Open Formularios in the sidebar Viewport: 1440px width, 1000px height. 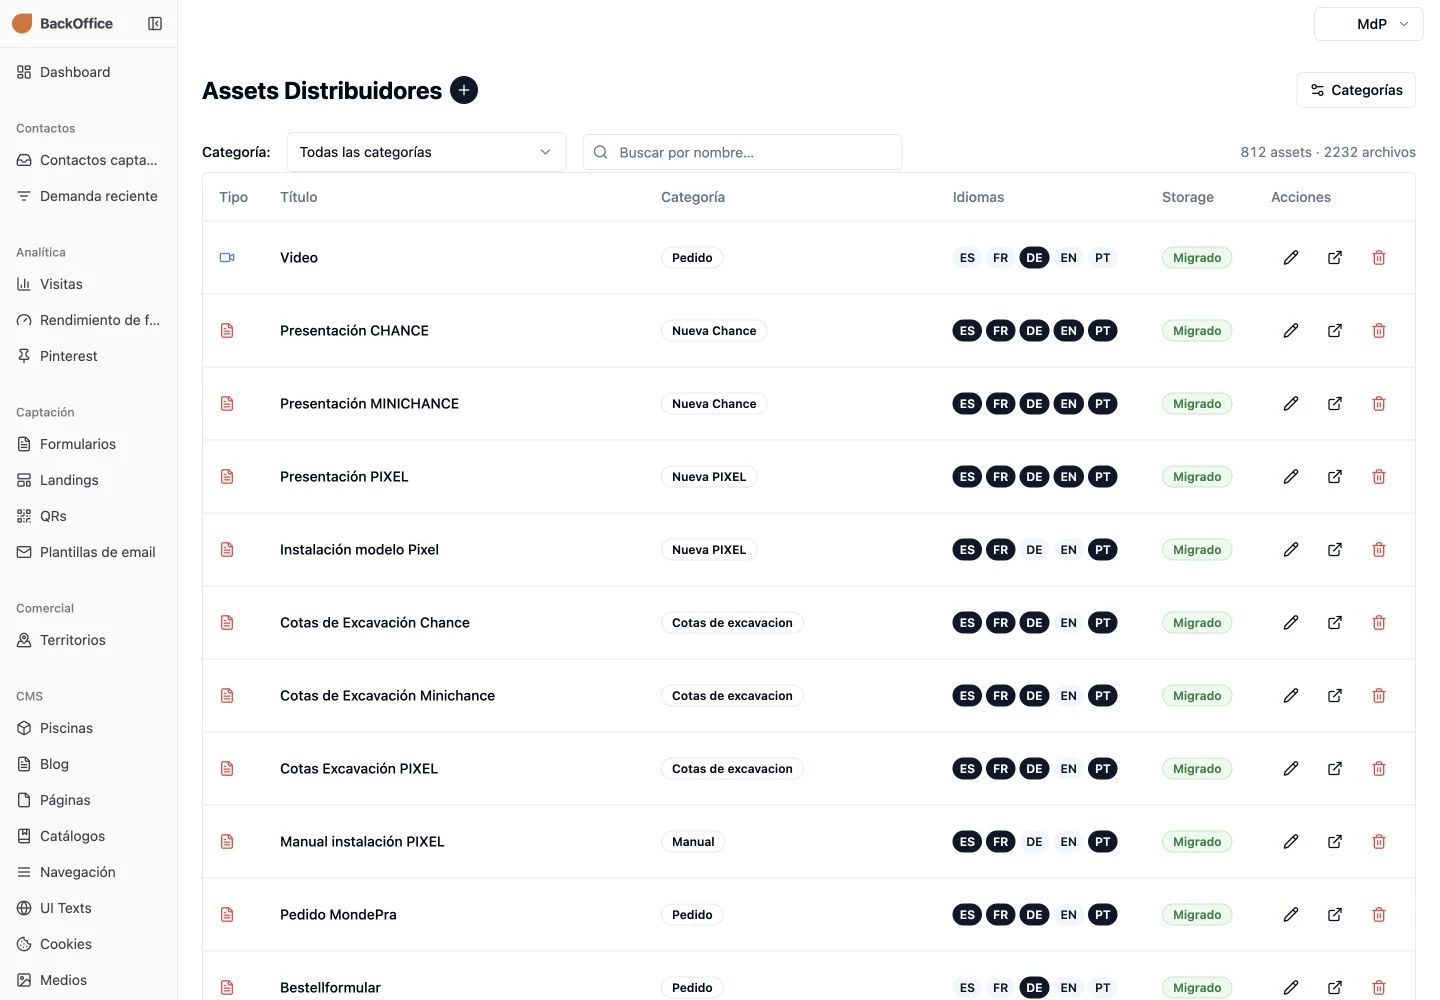tap(88, 444)
